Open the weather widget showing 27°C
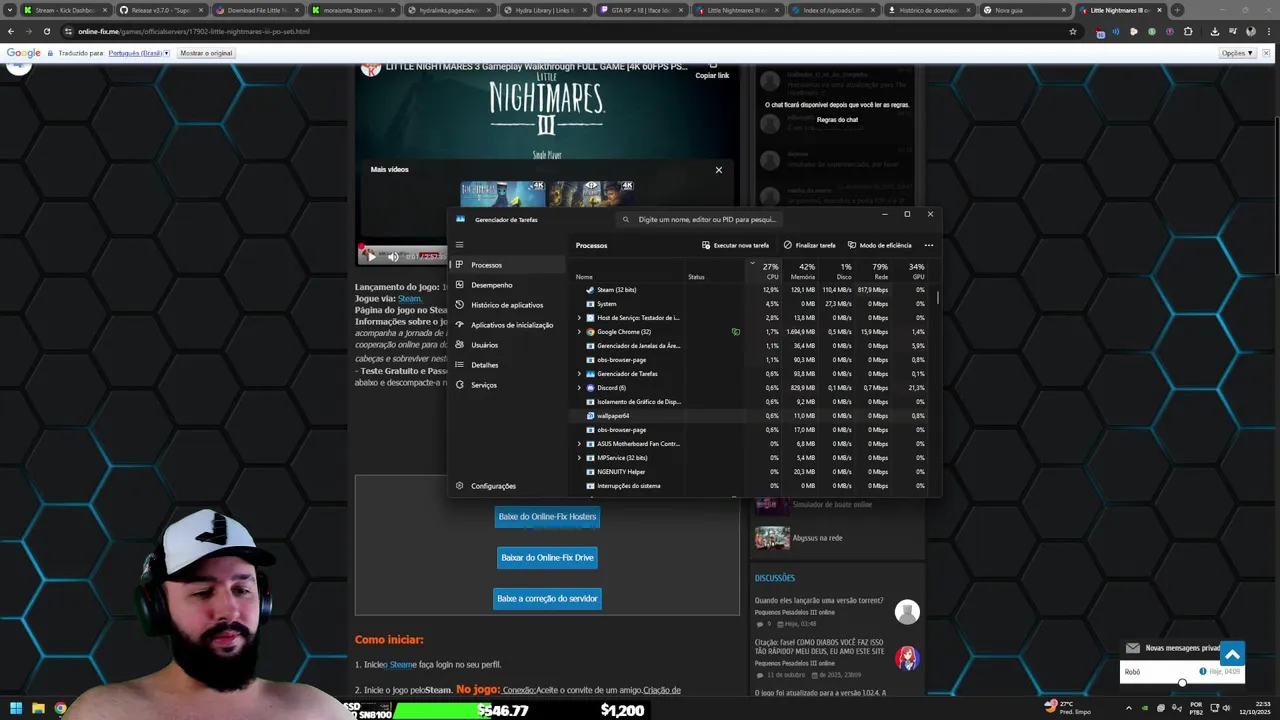Image resolution: width=1280 pixels, height=720 pixels. pyautogui.click(x=1067, y=708)
